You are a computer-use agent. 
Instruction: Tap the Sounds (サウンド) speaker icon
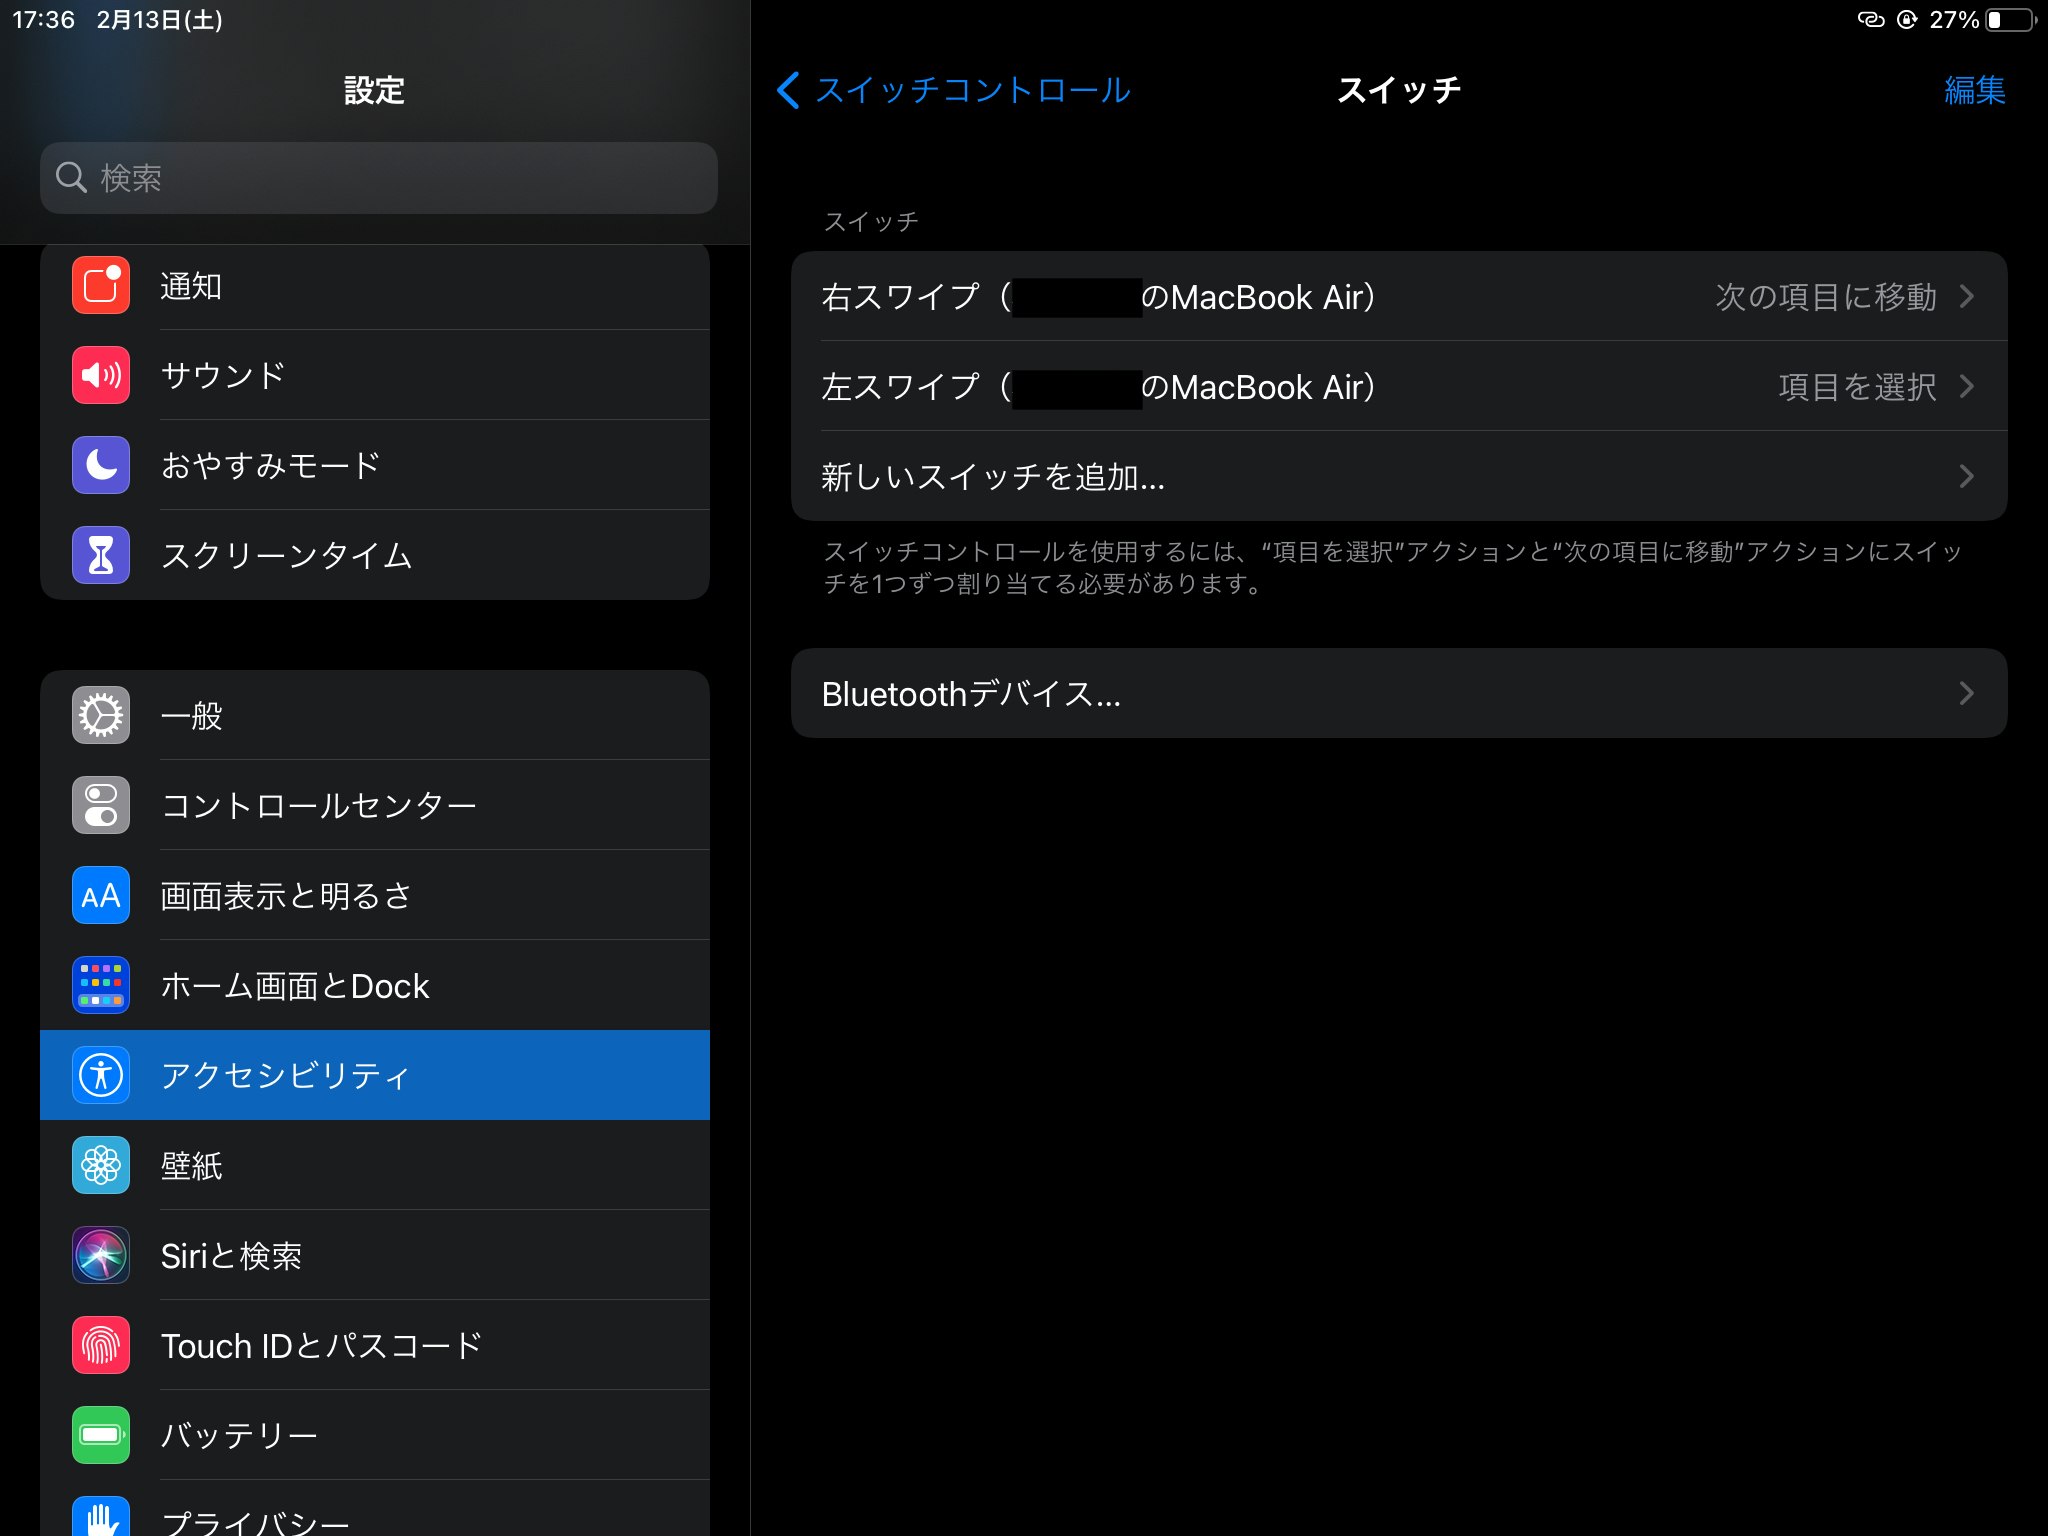point(101,375)
